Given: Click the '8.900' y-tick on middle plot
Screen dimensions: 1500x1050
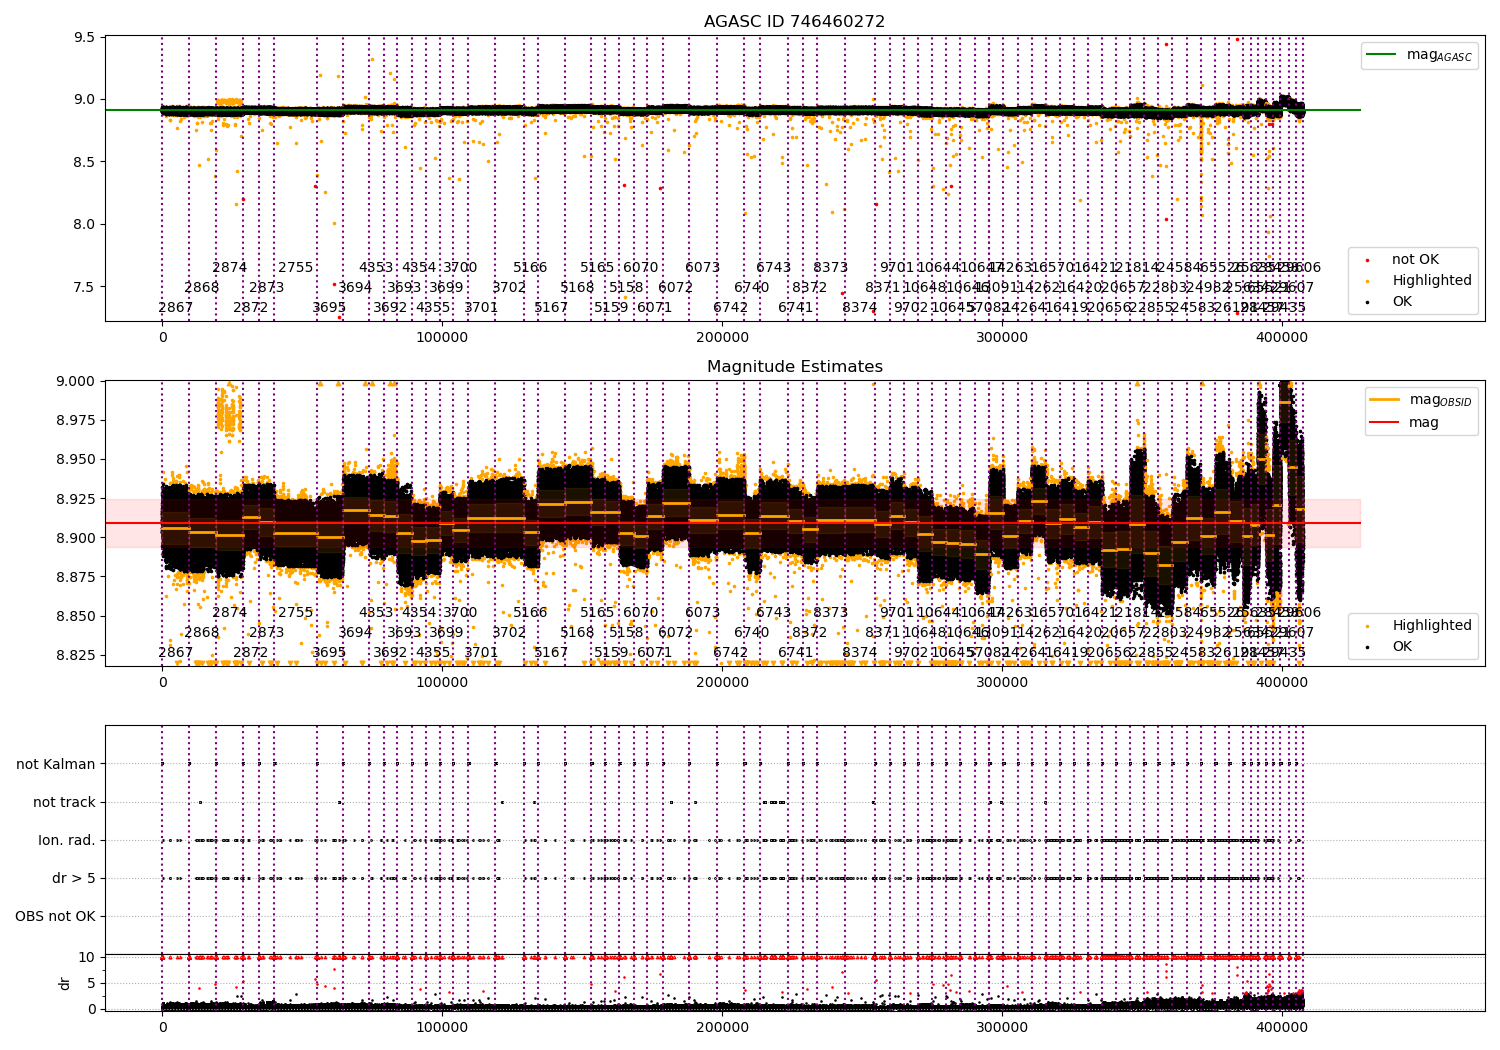Looking at the screenshot, I should pos(77,538).
